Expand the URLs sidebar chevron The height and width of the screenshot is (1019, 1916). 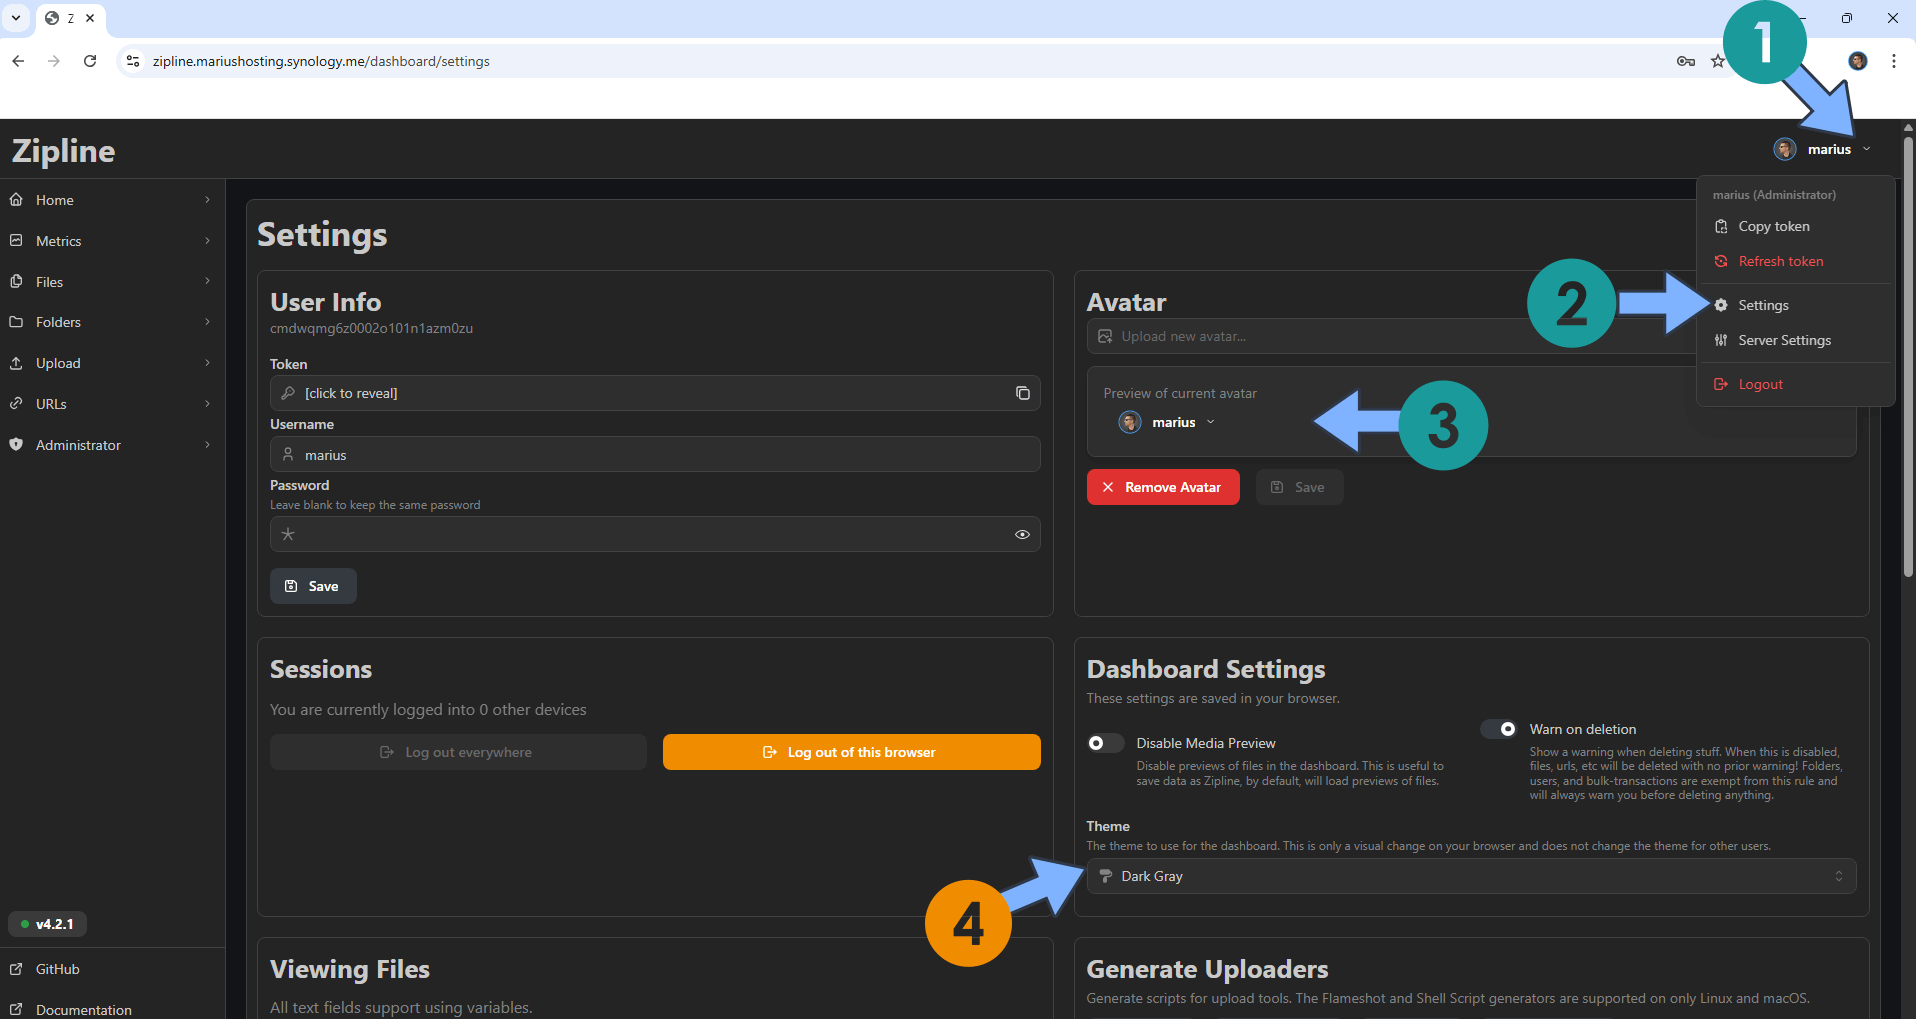pos(207,404)
